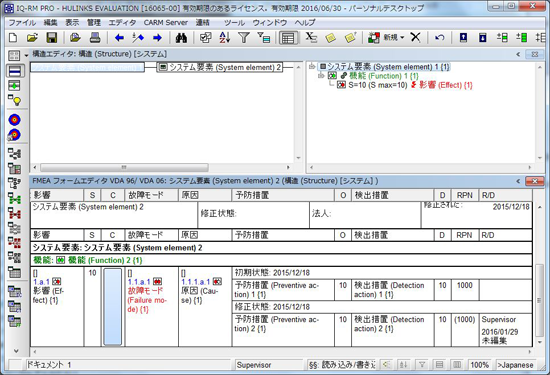Click the first yellow note icon in toolbar
Image resolution: width=550 pixels, height=375 pixels.
(330, 38)
